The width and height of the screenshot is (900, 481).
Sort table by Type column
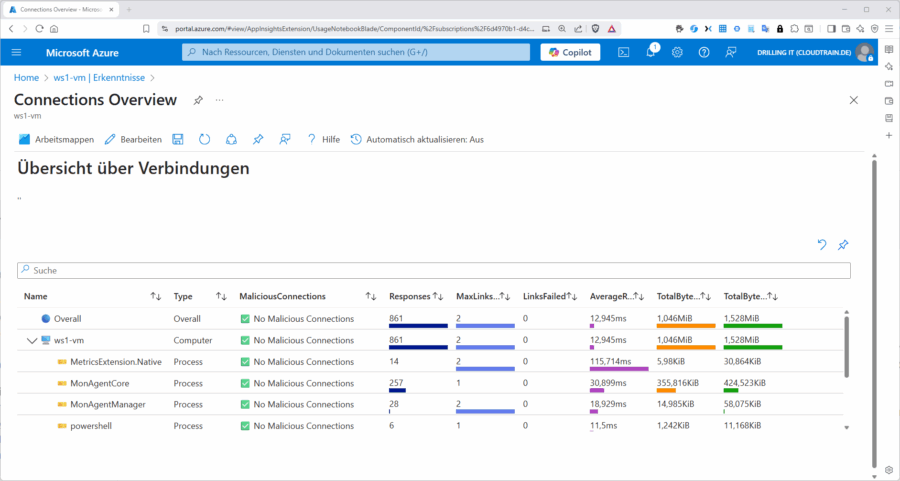[221, 296]
